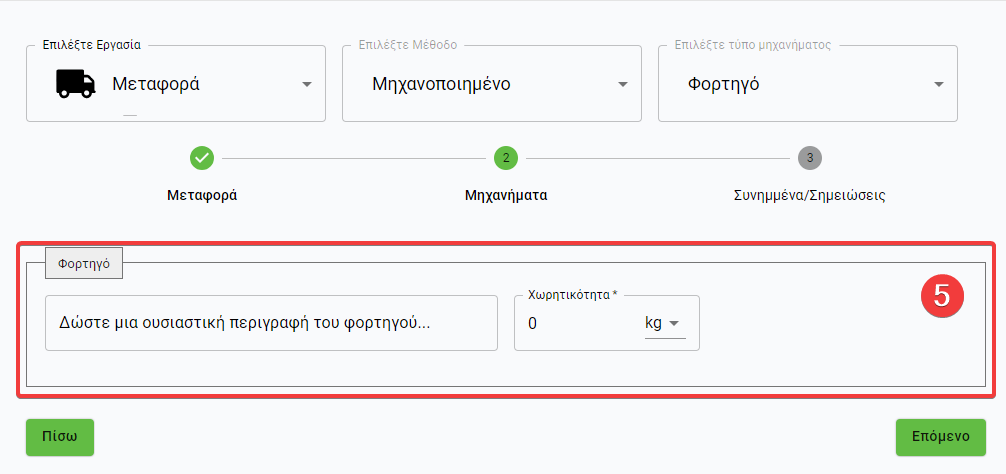Click the Φορτηγό section tab label
This screenshot has width=1006, height=474.
click(84, 265)
